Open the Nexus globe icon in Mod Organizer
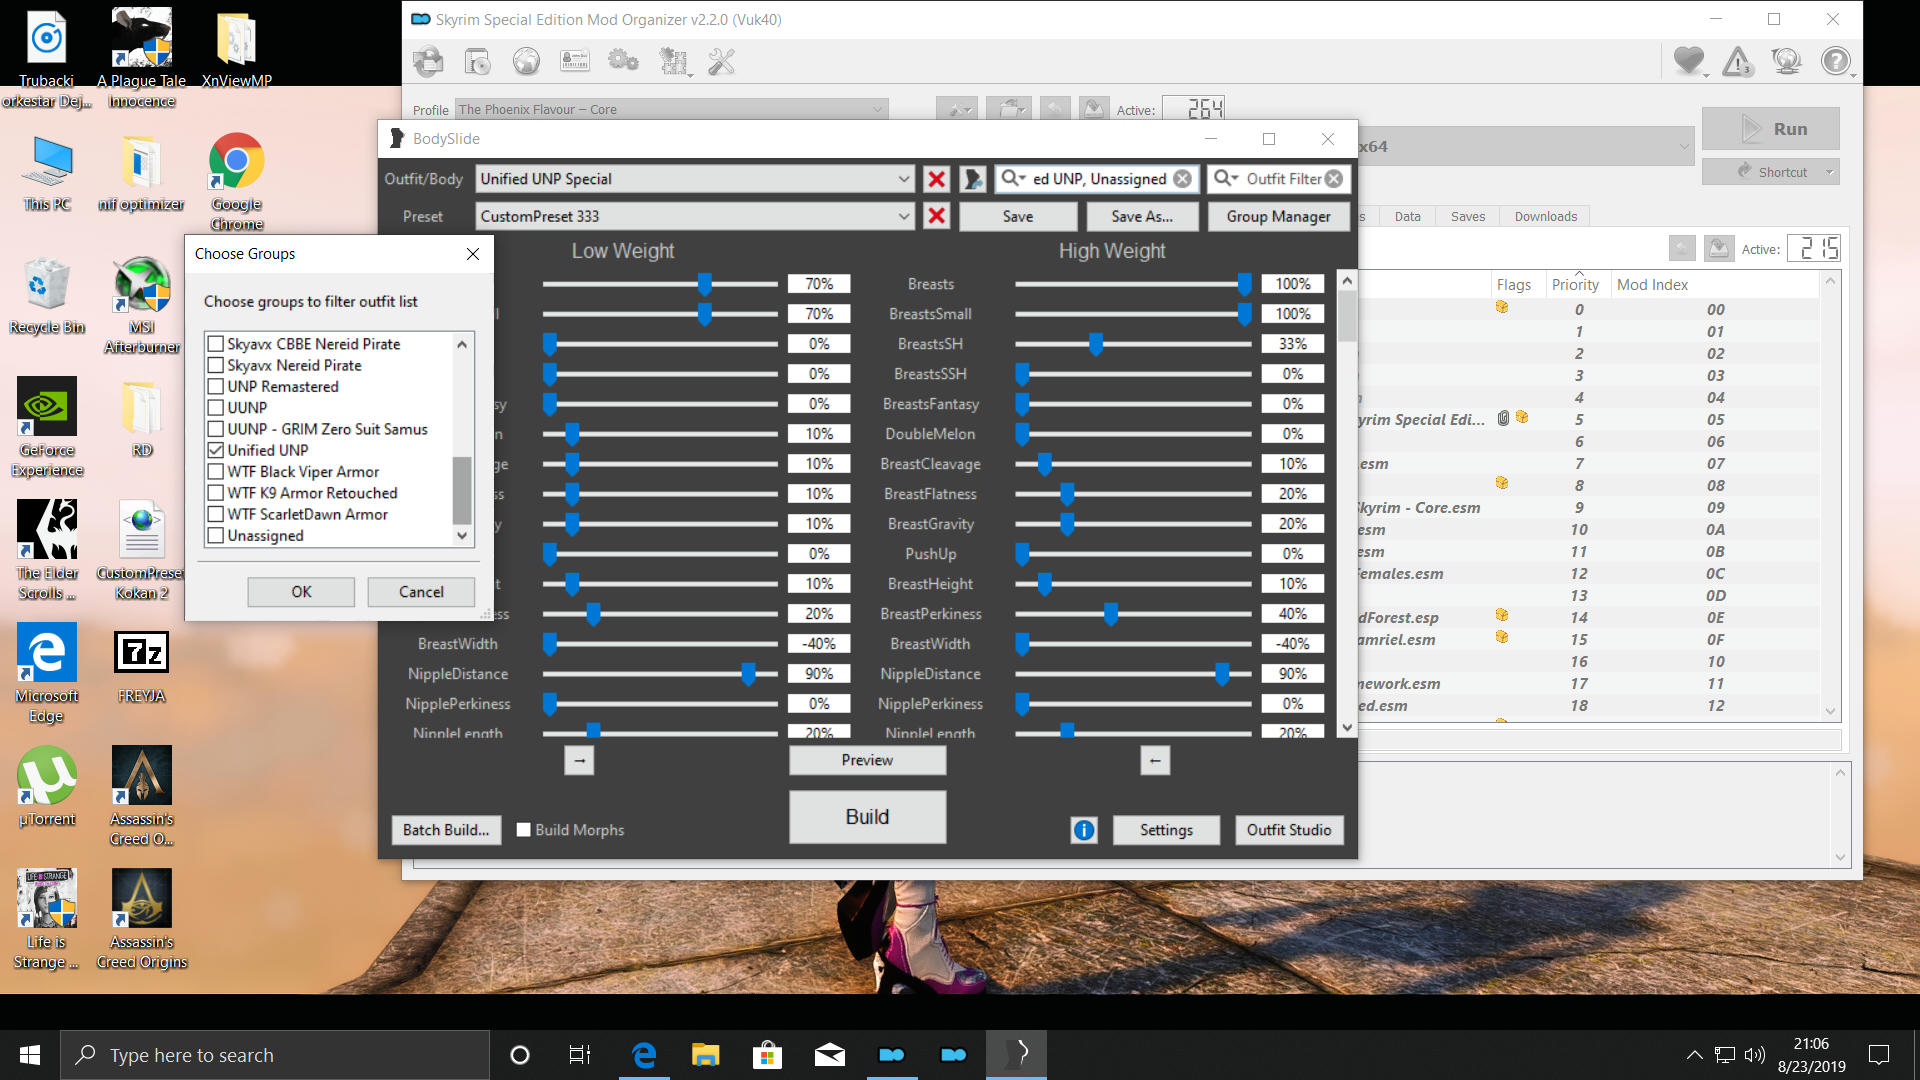Viewport: 1920px width, 1080px height. (x=526, y=62)
